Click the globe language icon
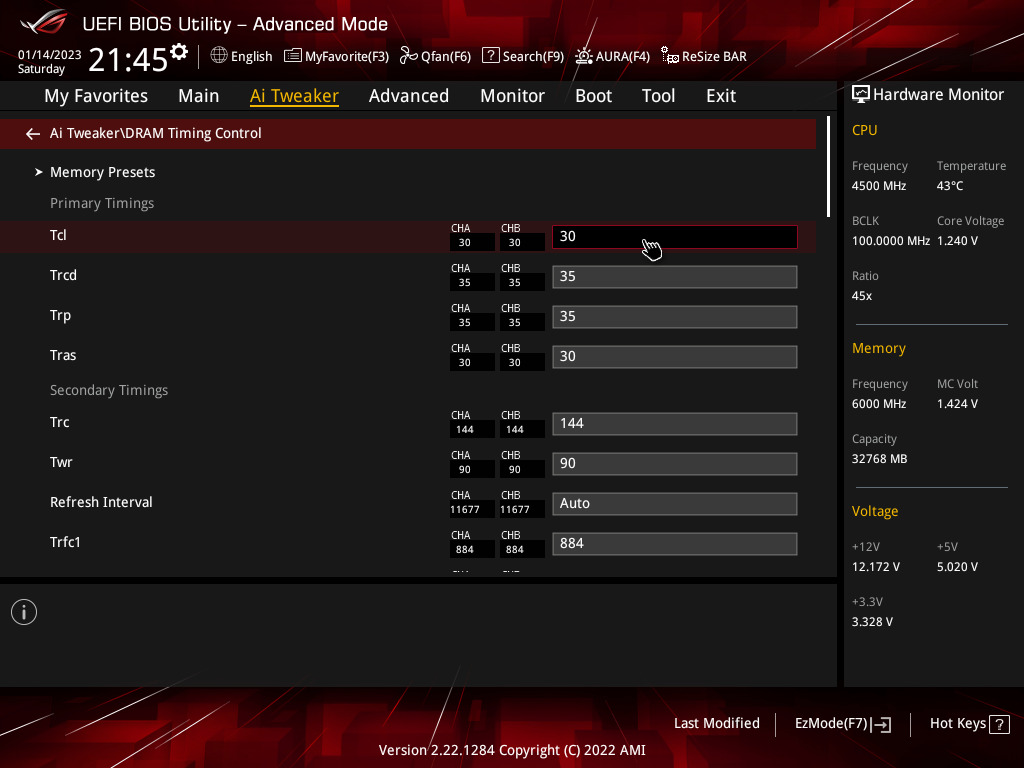 click(219, 56)
